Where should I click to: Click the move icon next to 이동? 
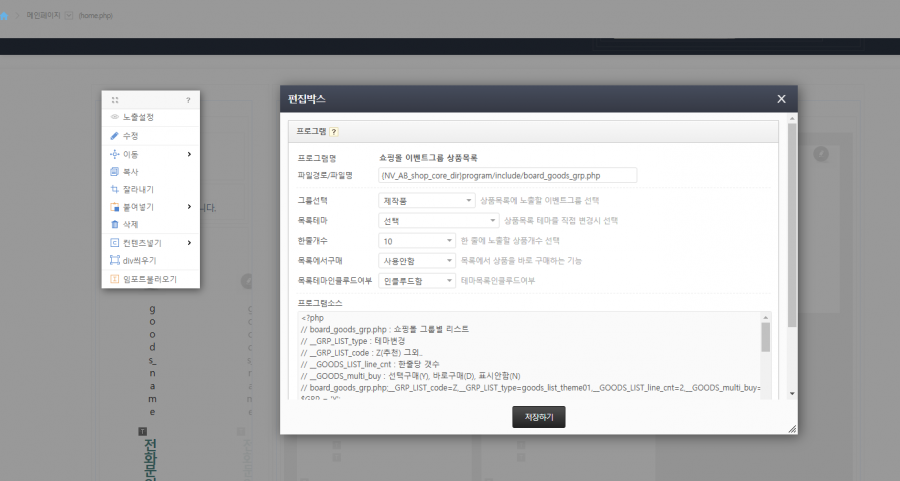[114, 154]
